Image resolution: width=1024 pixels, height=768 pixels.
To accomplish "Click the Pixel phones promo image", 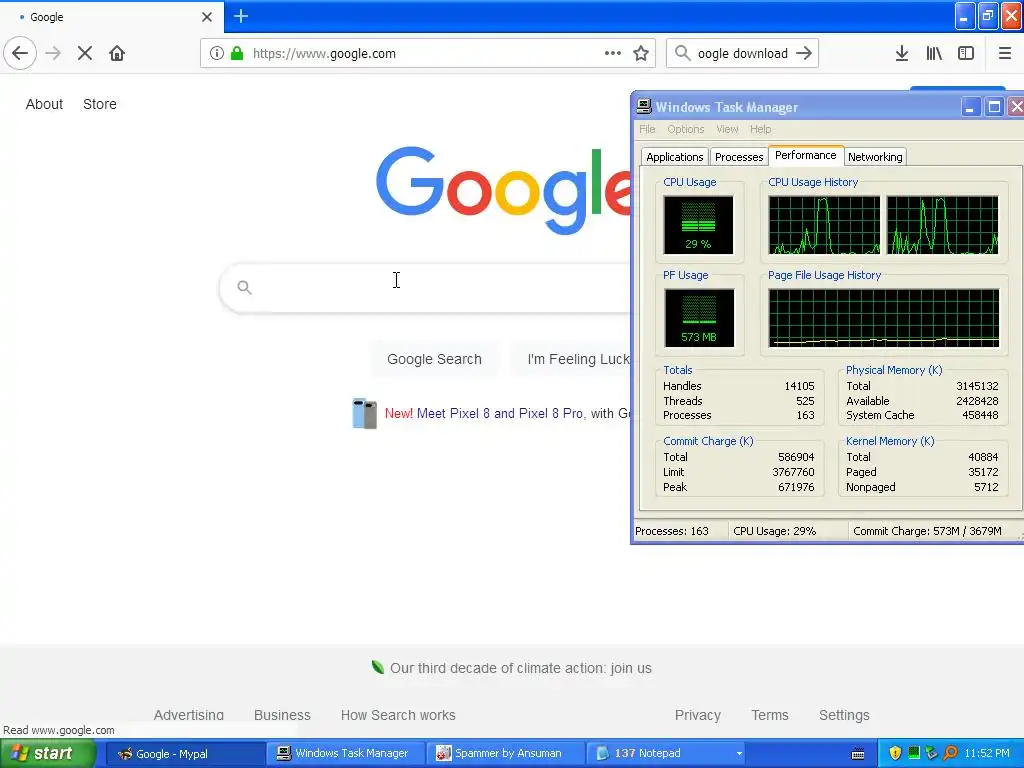I will 364,413.
